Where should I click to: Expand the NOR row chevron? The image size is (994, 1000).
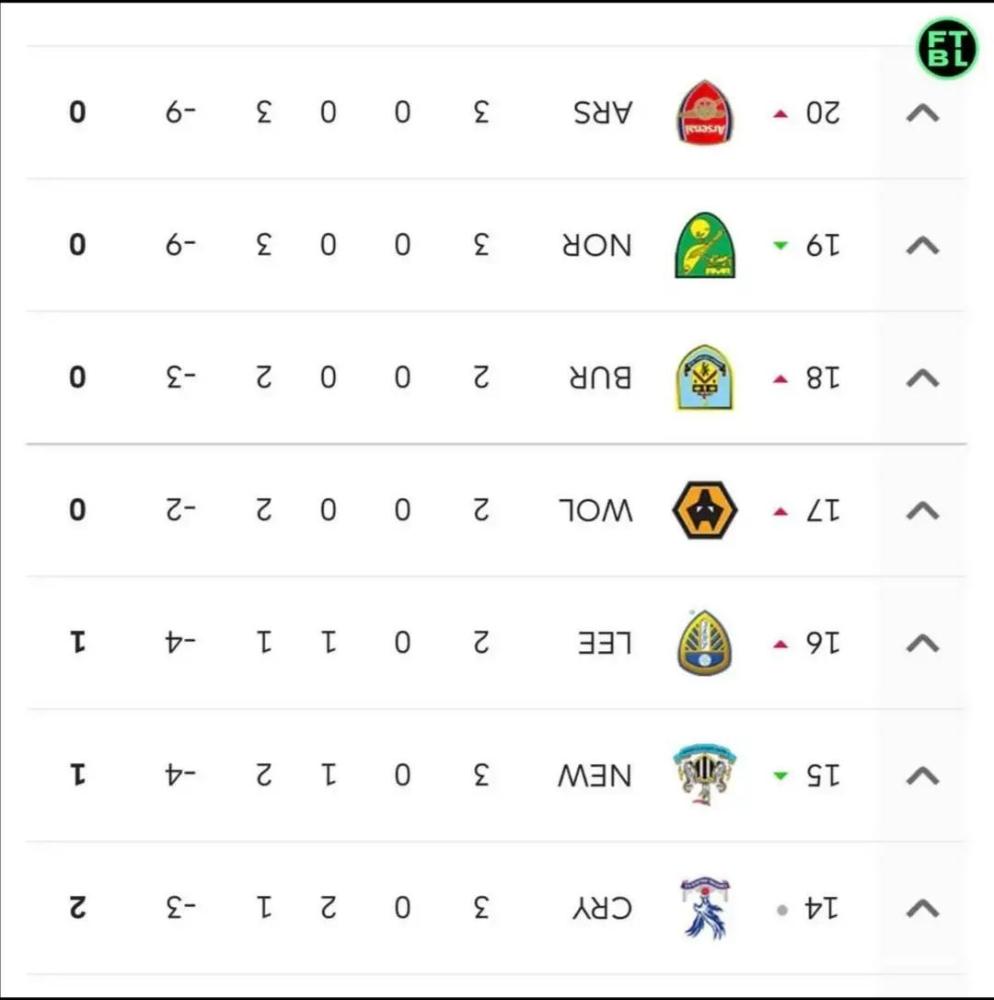point(923,246)
